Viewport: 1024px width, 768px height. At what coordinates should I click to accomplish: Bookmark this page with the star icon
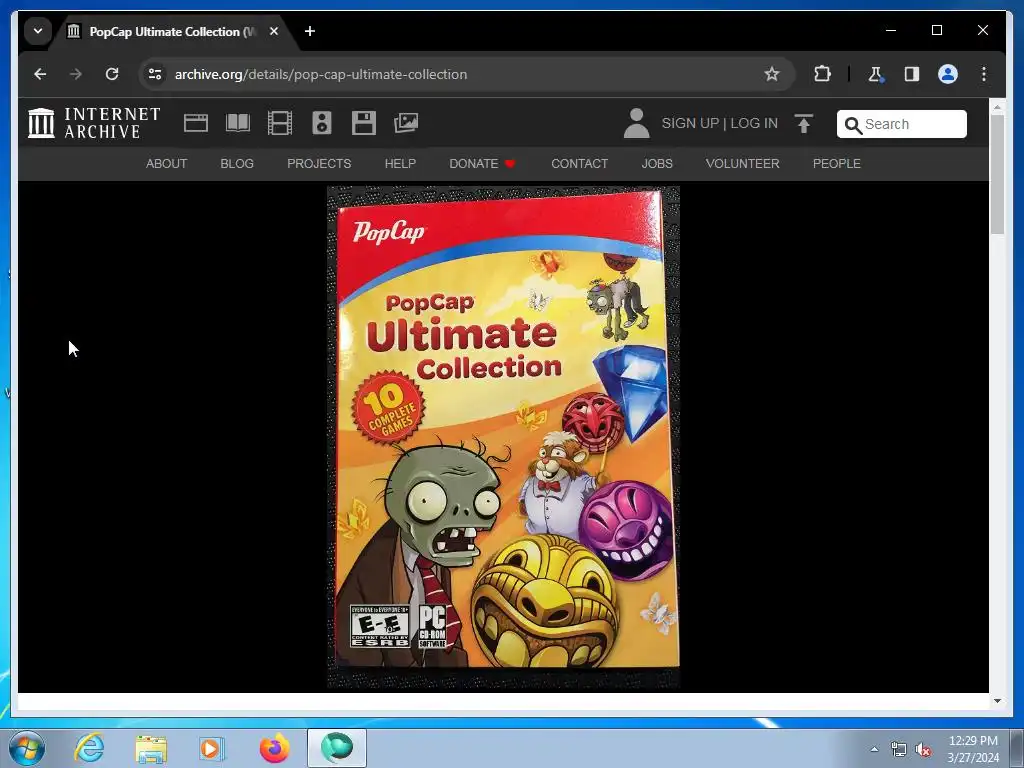[x=772, y=74]
